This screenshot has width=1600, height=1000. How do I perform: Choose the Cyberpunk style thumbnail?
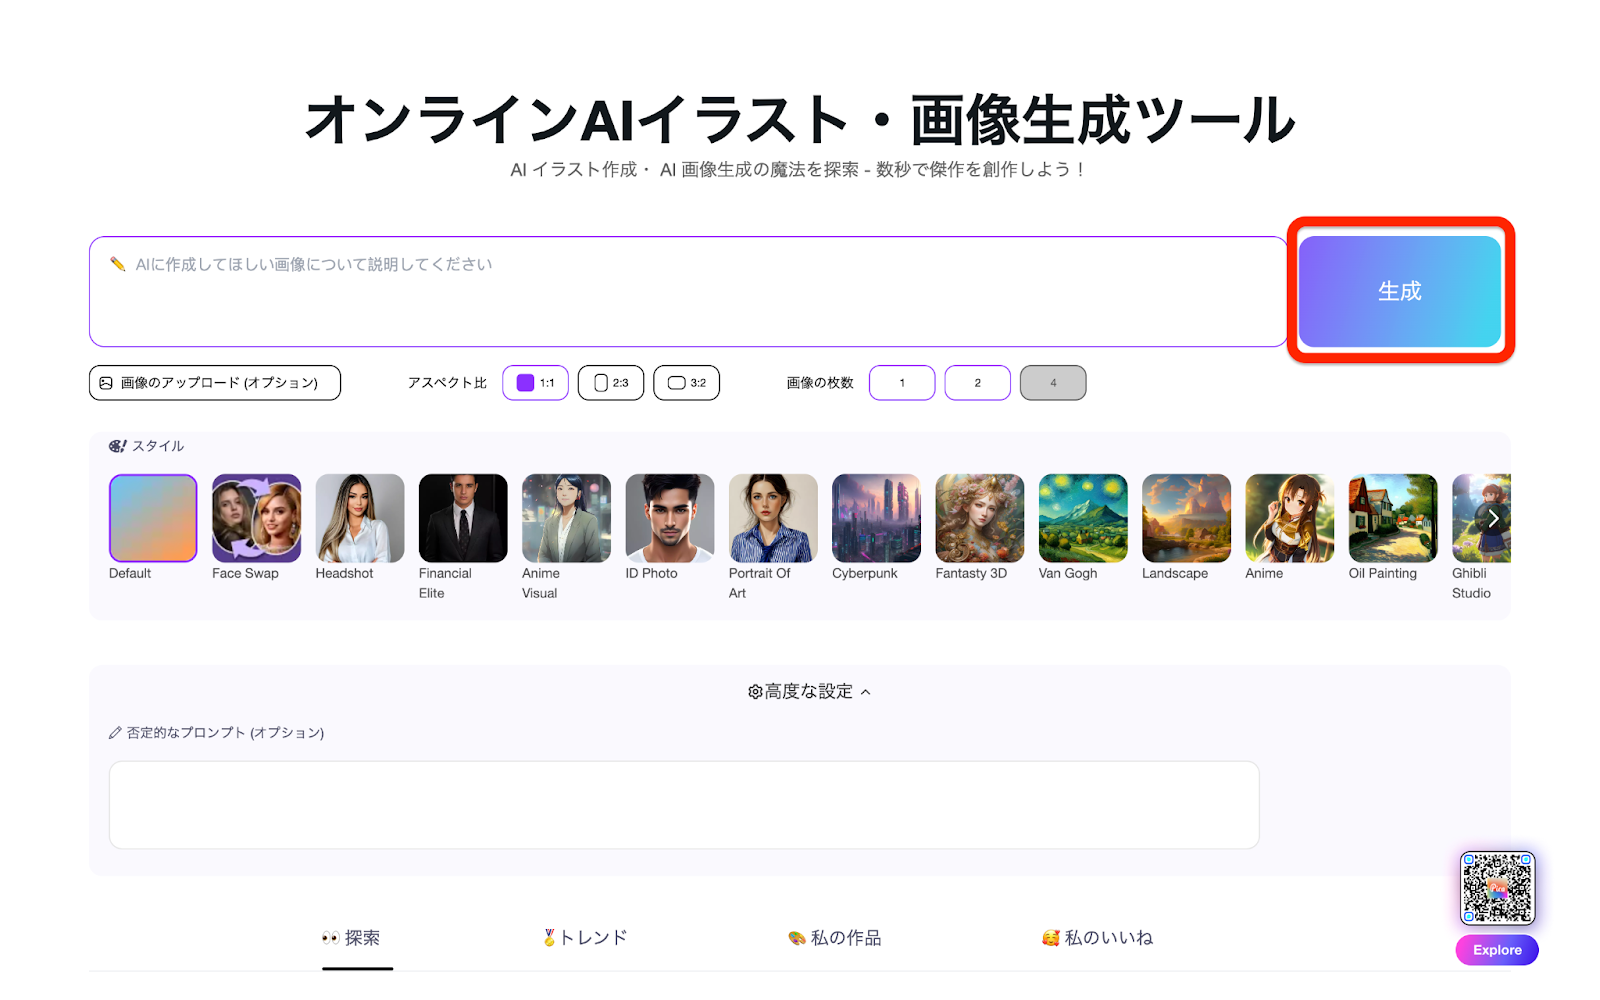(x=876, y=518)
